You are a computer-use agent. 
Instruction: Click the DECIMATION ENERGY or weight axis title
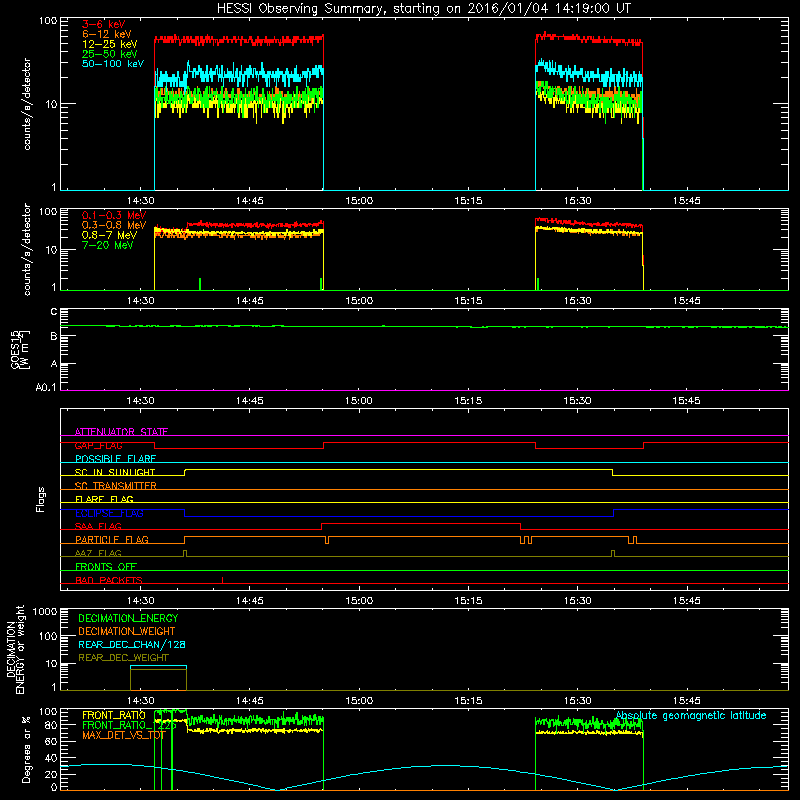pos(15,649)
